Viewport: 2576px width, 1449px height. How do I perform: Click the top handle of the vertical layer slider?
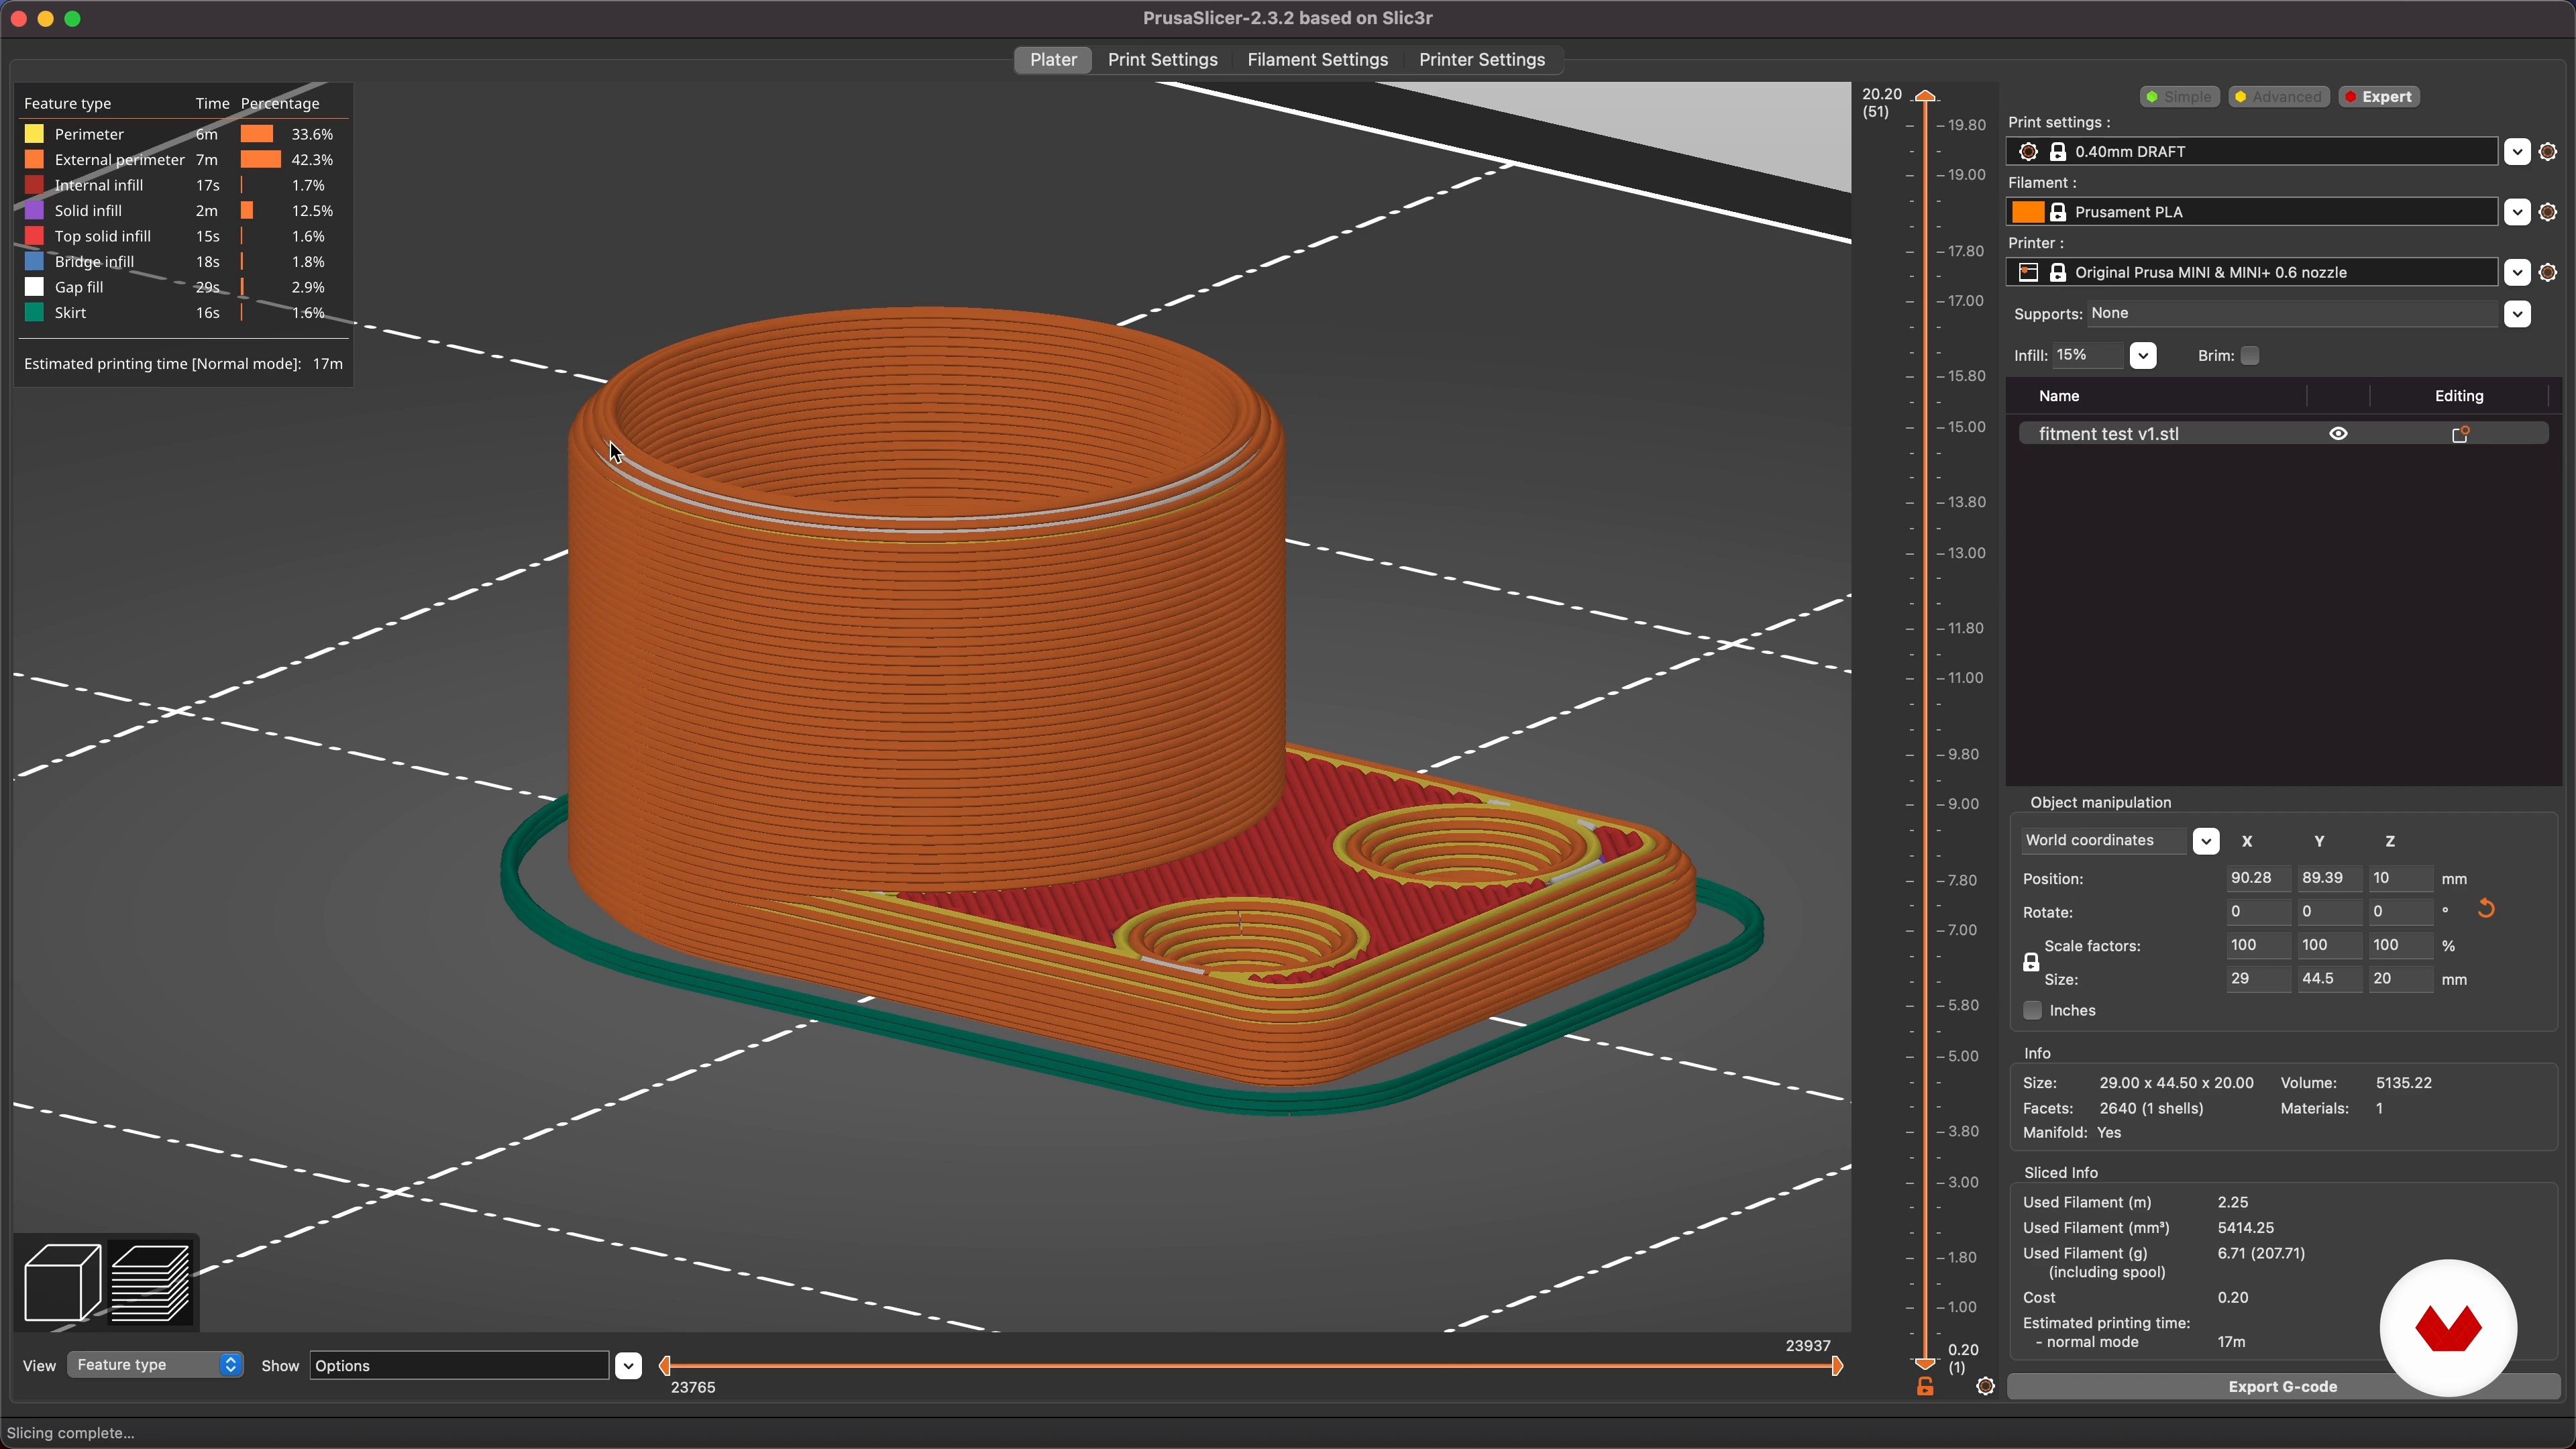pos(1925,96)
